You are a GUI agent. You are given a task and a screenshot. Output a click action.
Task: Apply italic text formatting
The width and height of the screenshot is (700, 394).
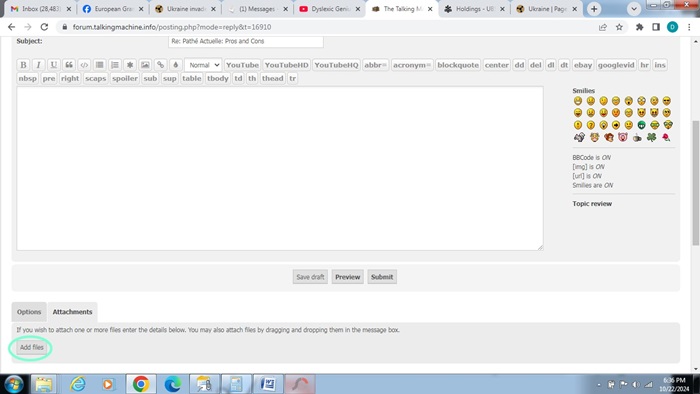tap(38, 65)
